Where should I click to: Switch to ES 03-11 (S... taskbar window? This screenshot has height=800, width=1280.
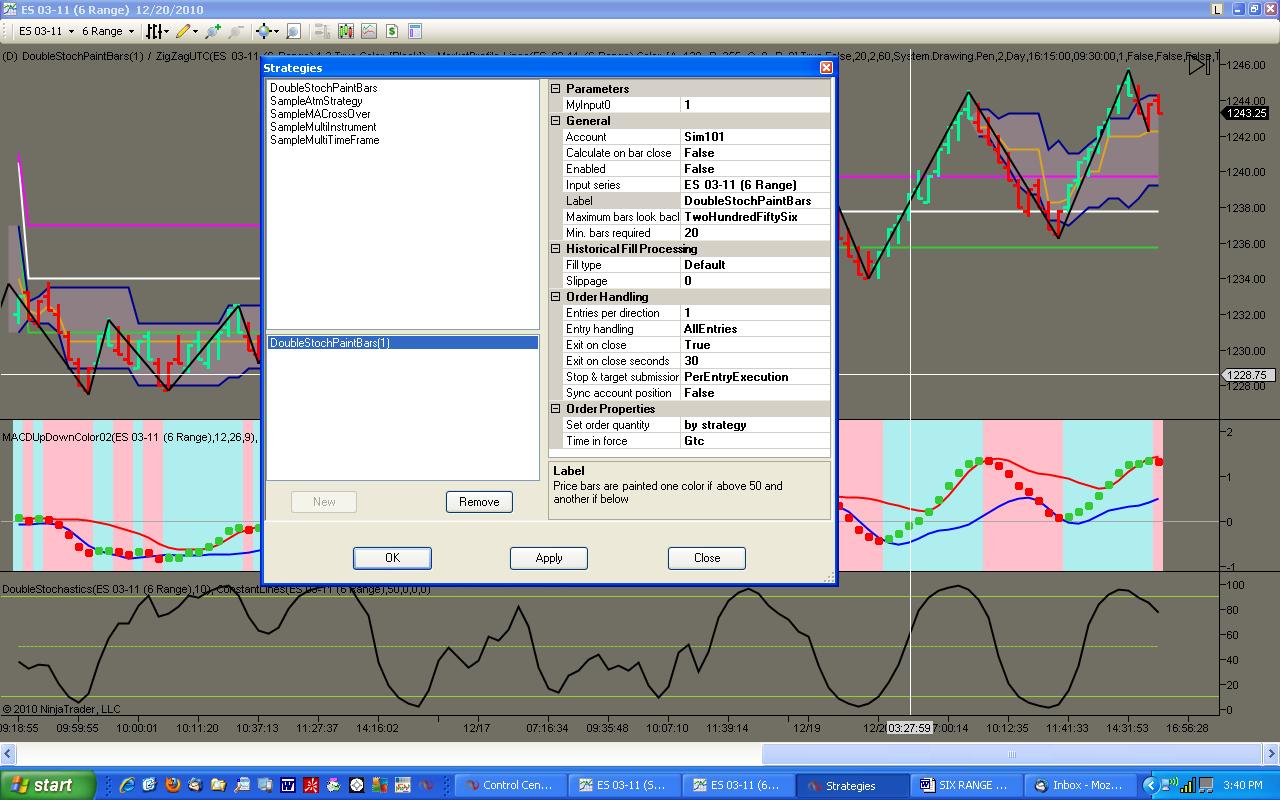(625, 786)
